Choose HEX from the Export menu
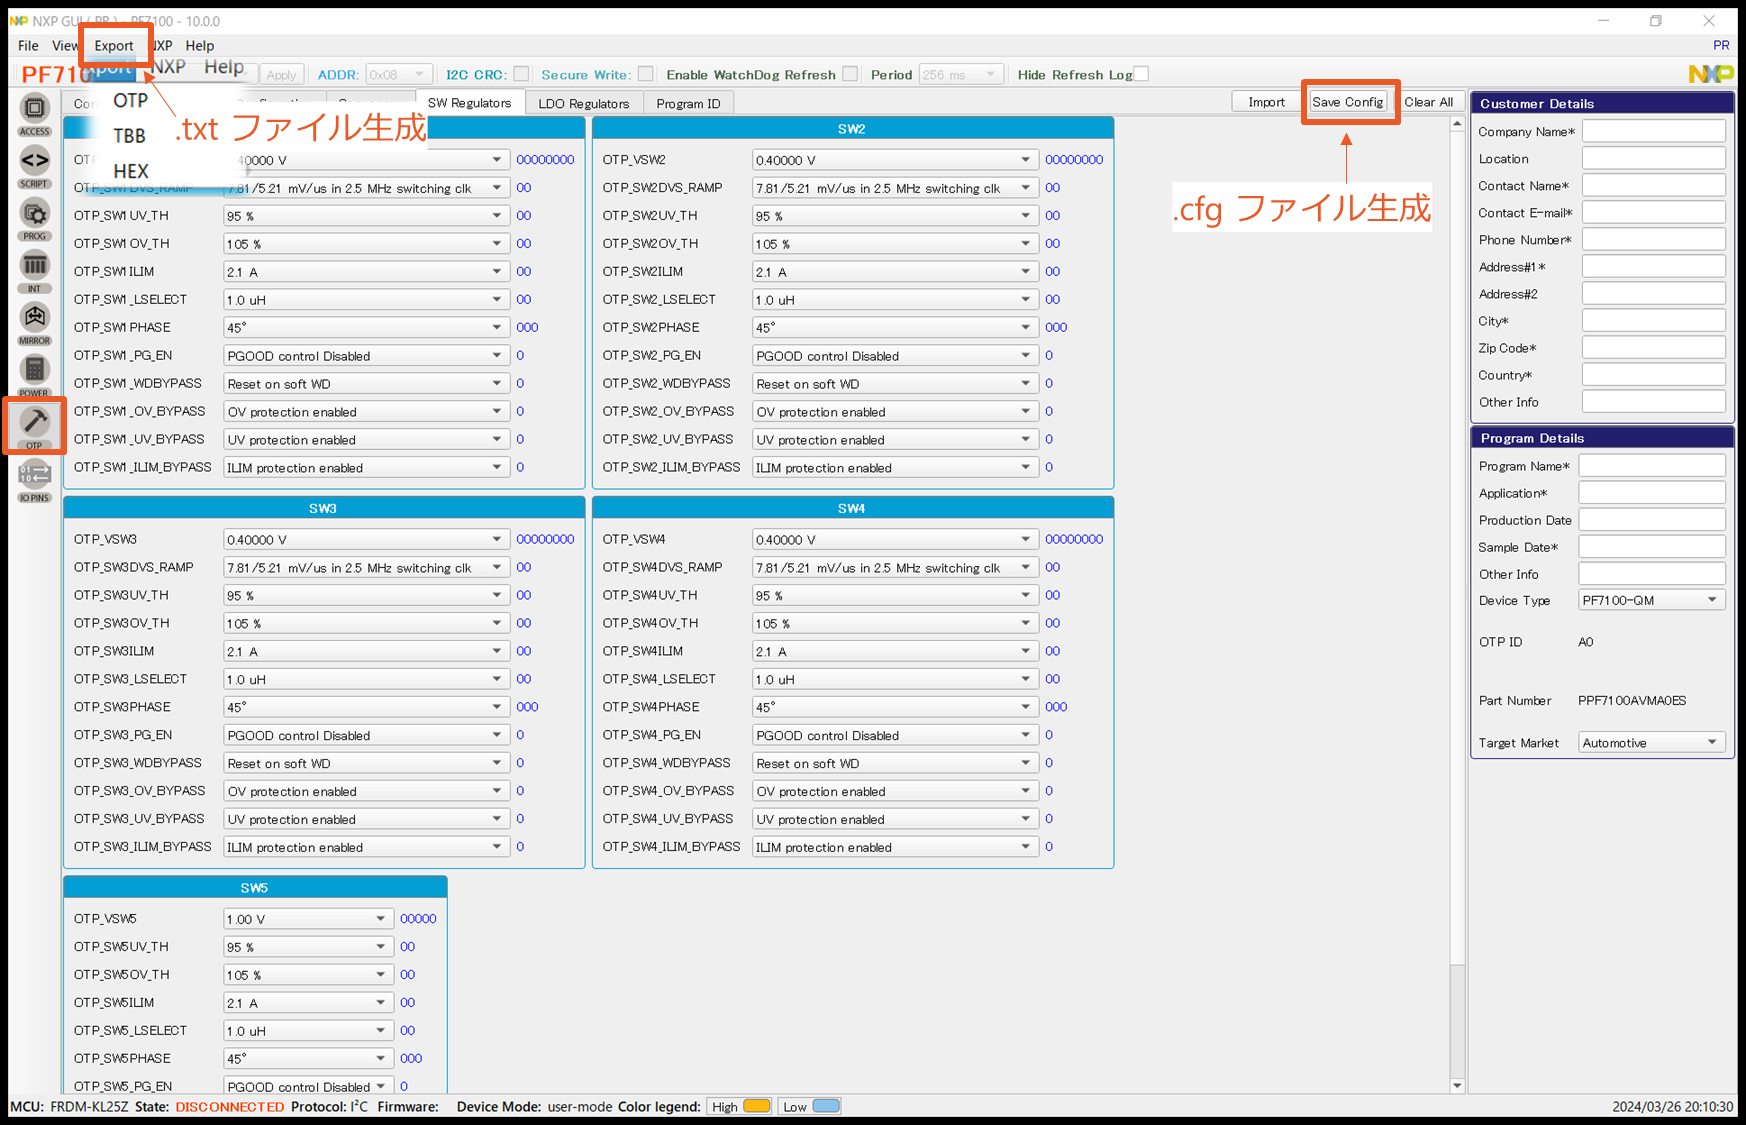 (131, 171)
